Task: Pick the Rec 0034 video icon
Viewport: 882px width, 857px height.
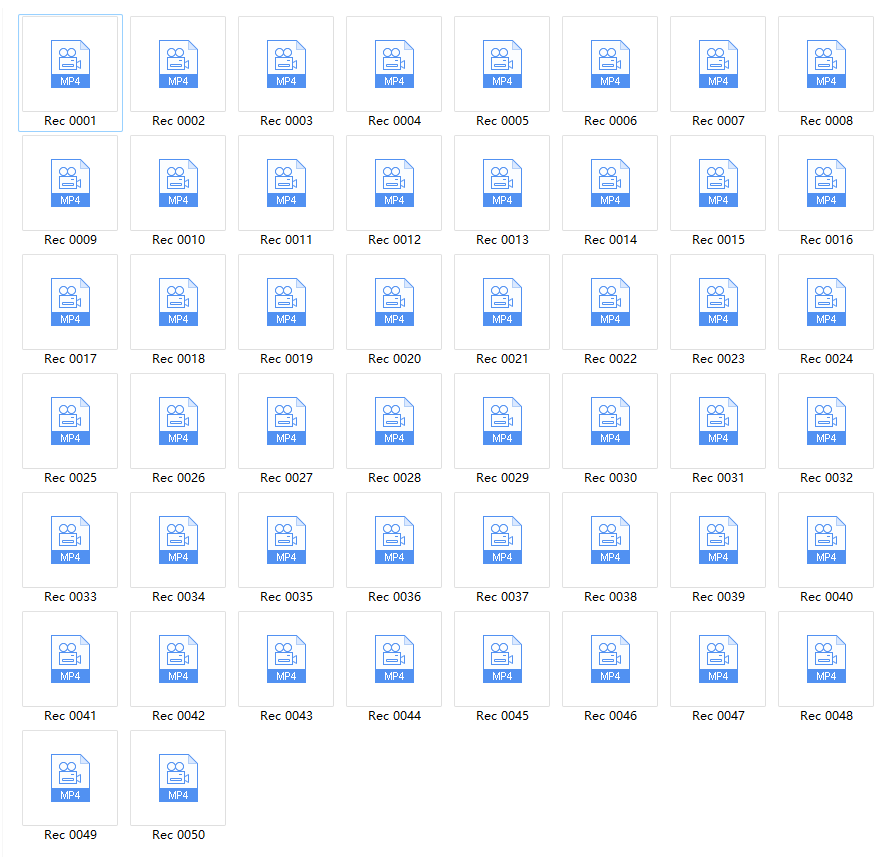Action: tap(178, 540)
